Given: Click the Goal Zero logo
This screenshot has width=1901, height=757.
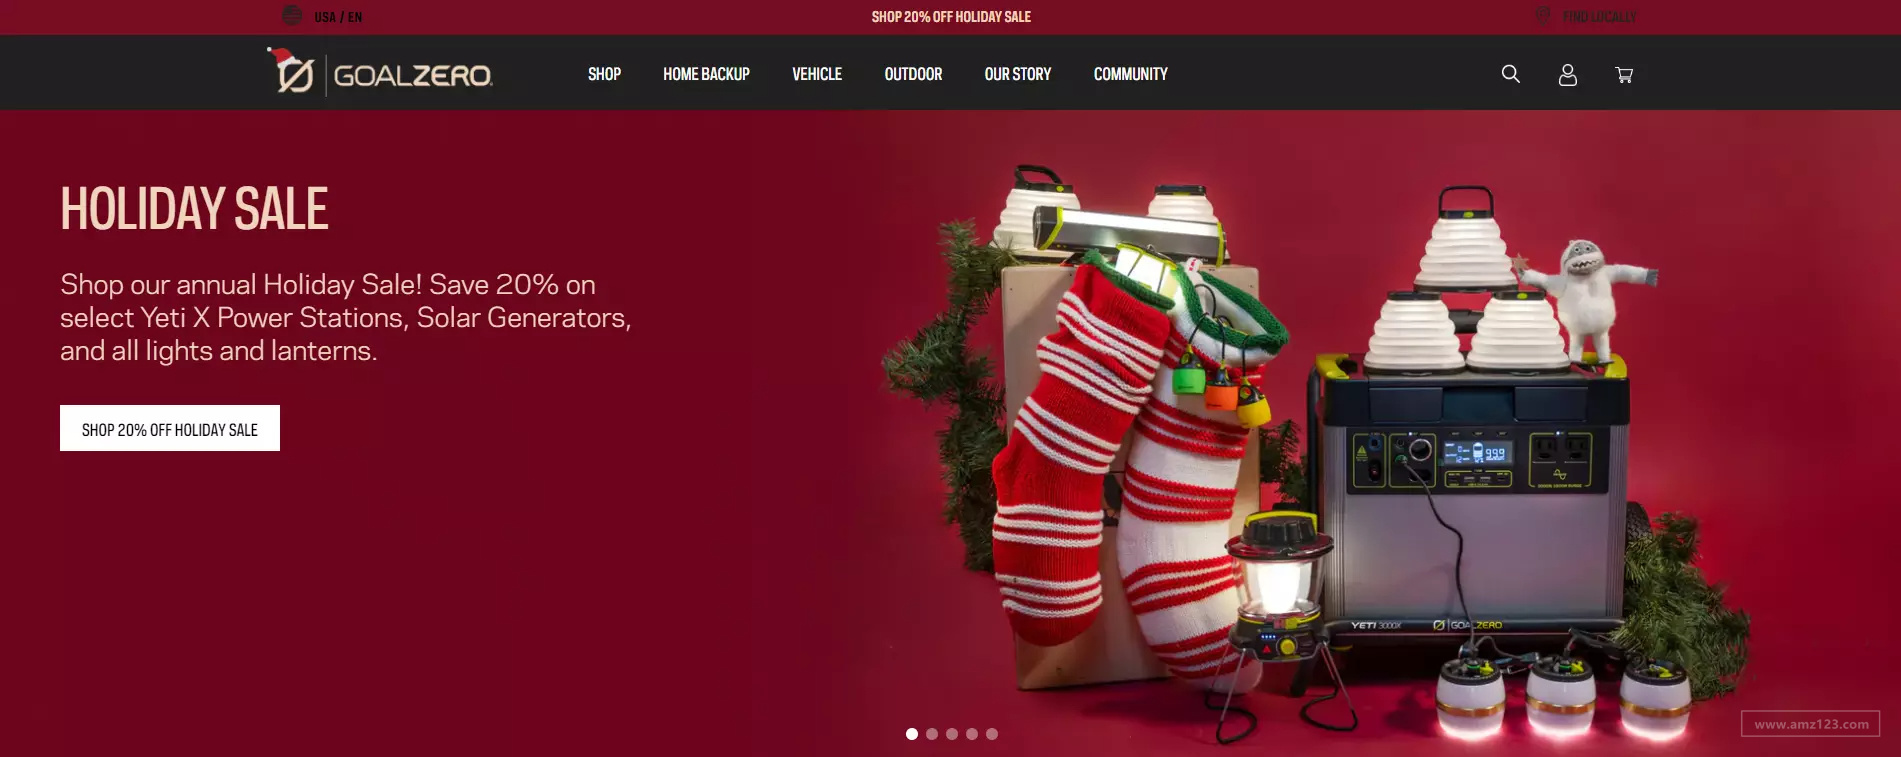Looking at the screenshot, I should (380, 72).
